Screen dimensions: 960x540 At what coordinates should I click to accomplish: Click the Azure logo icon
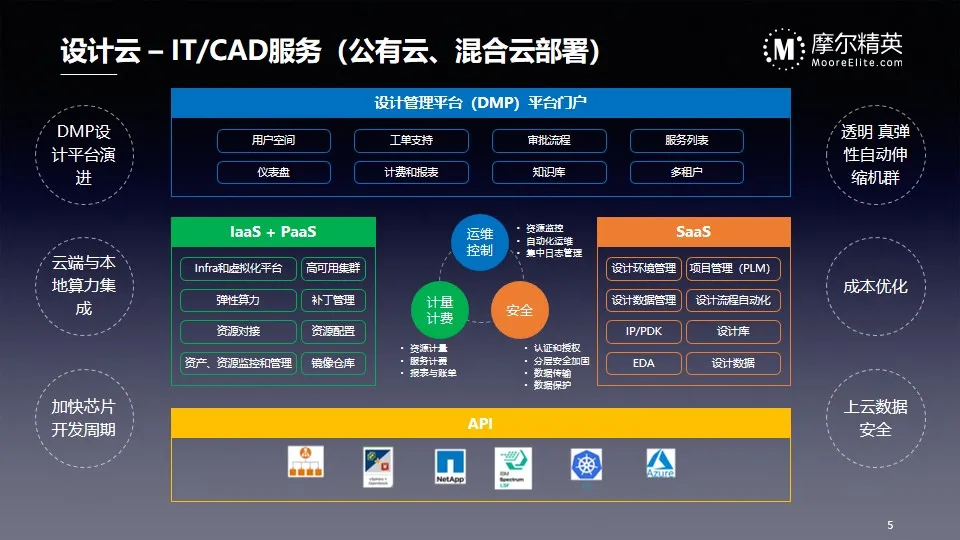pyautogui.click(x=661, y=463)
